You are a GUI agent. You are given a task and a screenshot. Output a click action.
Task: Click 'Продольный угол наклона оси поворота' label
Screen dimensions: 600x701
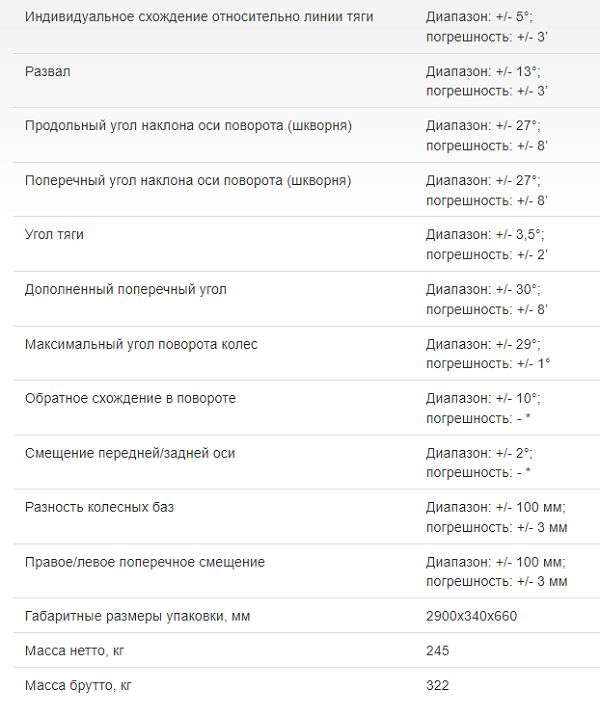[x=188, y=126]
